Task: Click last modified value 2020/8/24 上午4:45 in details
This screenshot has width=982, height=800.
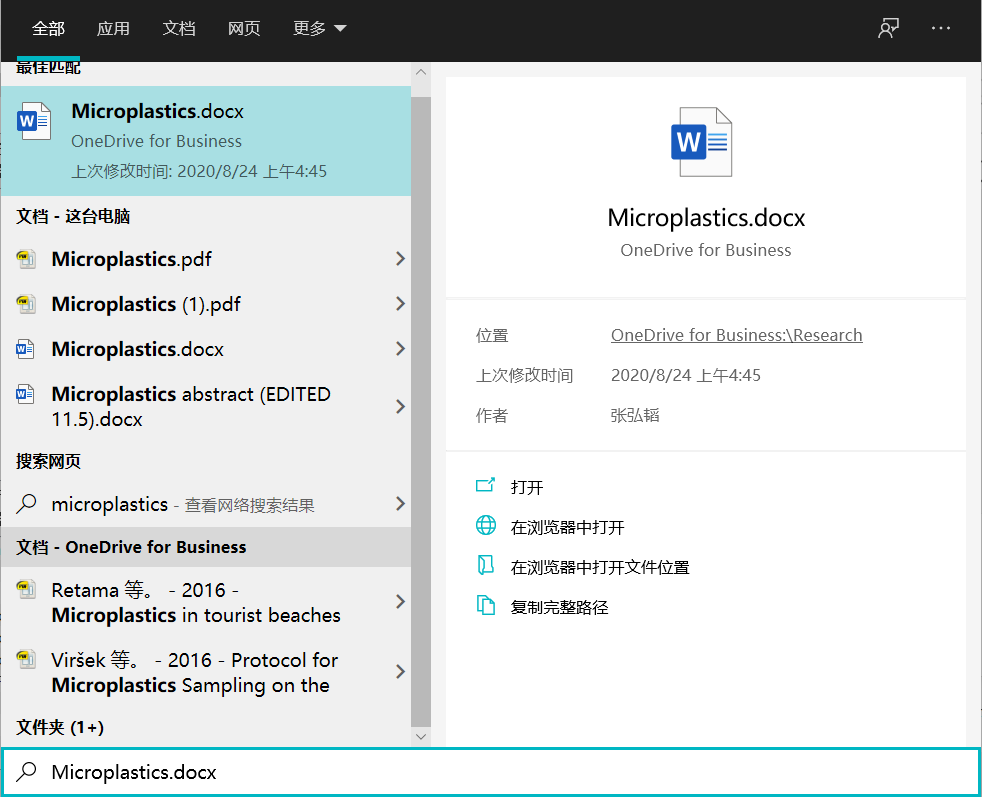Action: point(686,375)
